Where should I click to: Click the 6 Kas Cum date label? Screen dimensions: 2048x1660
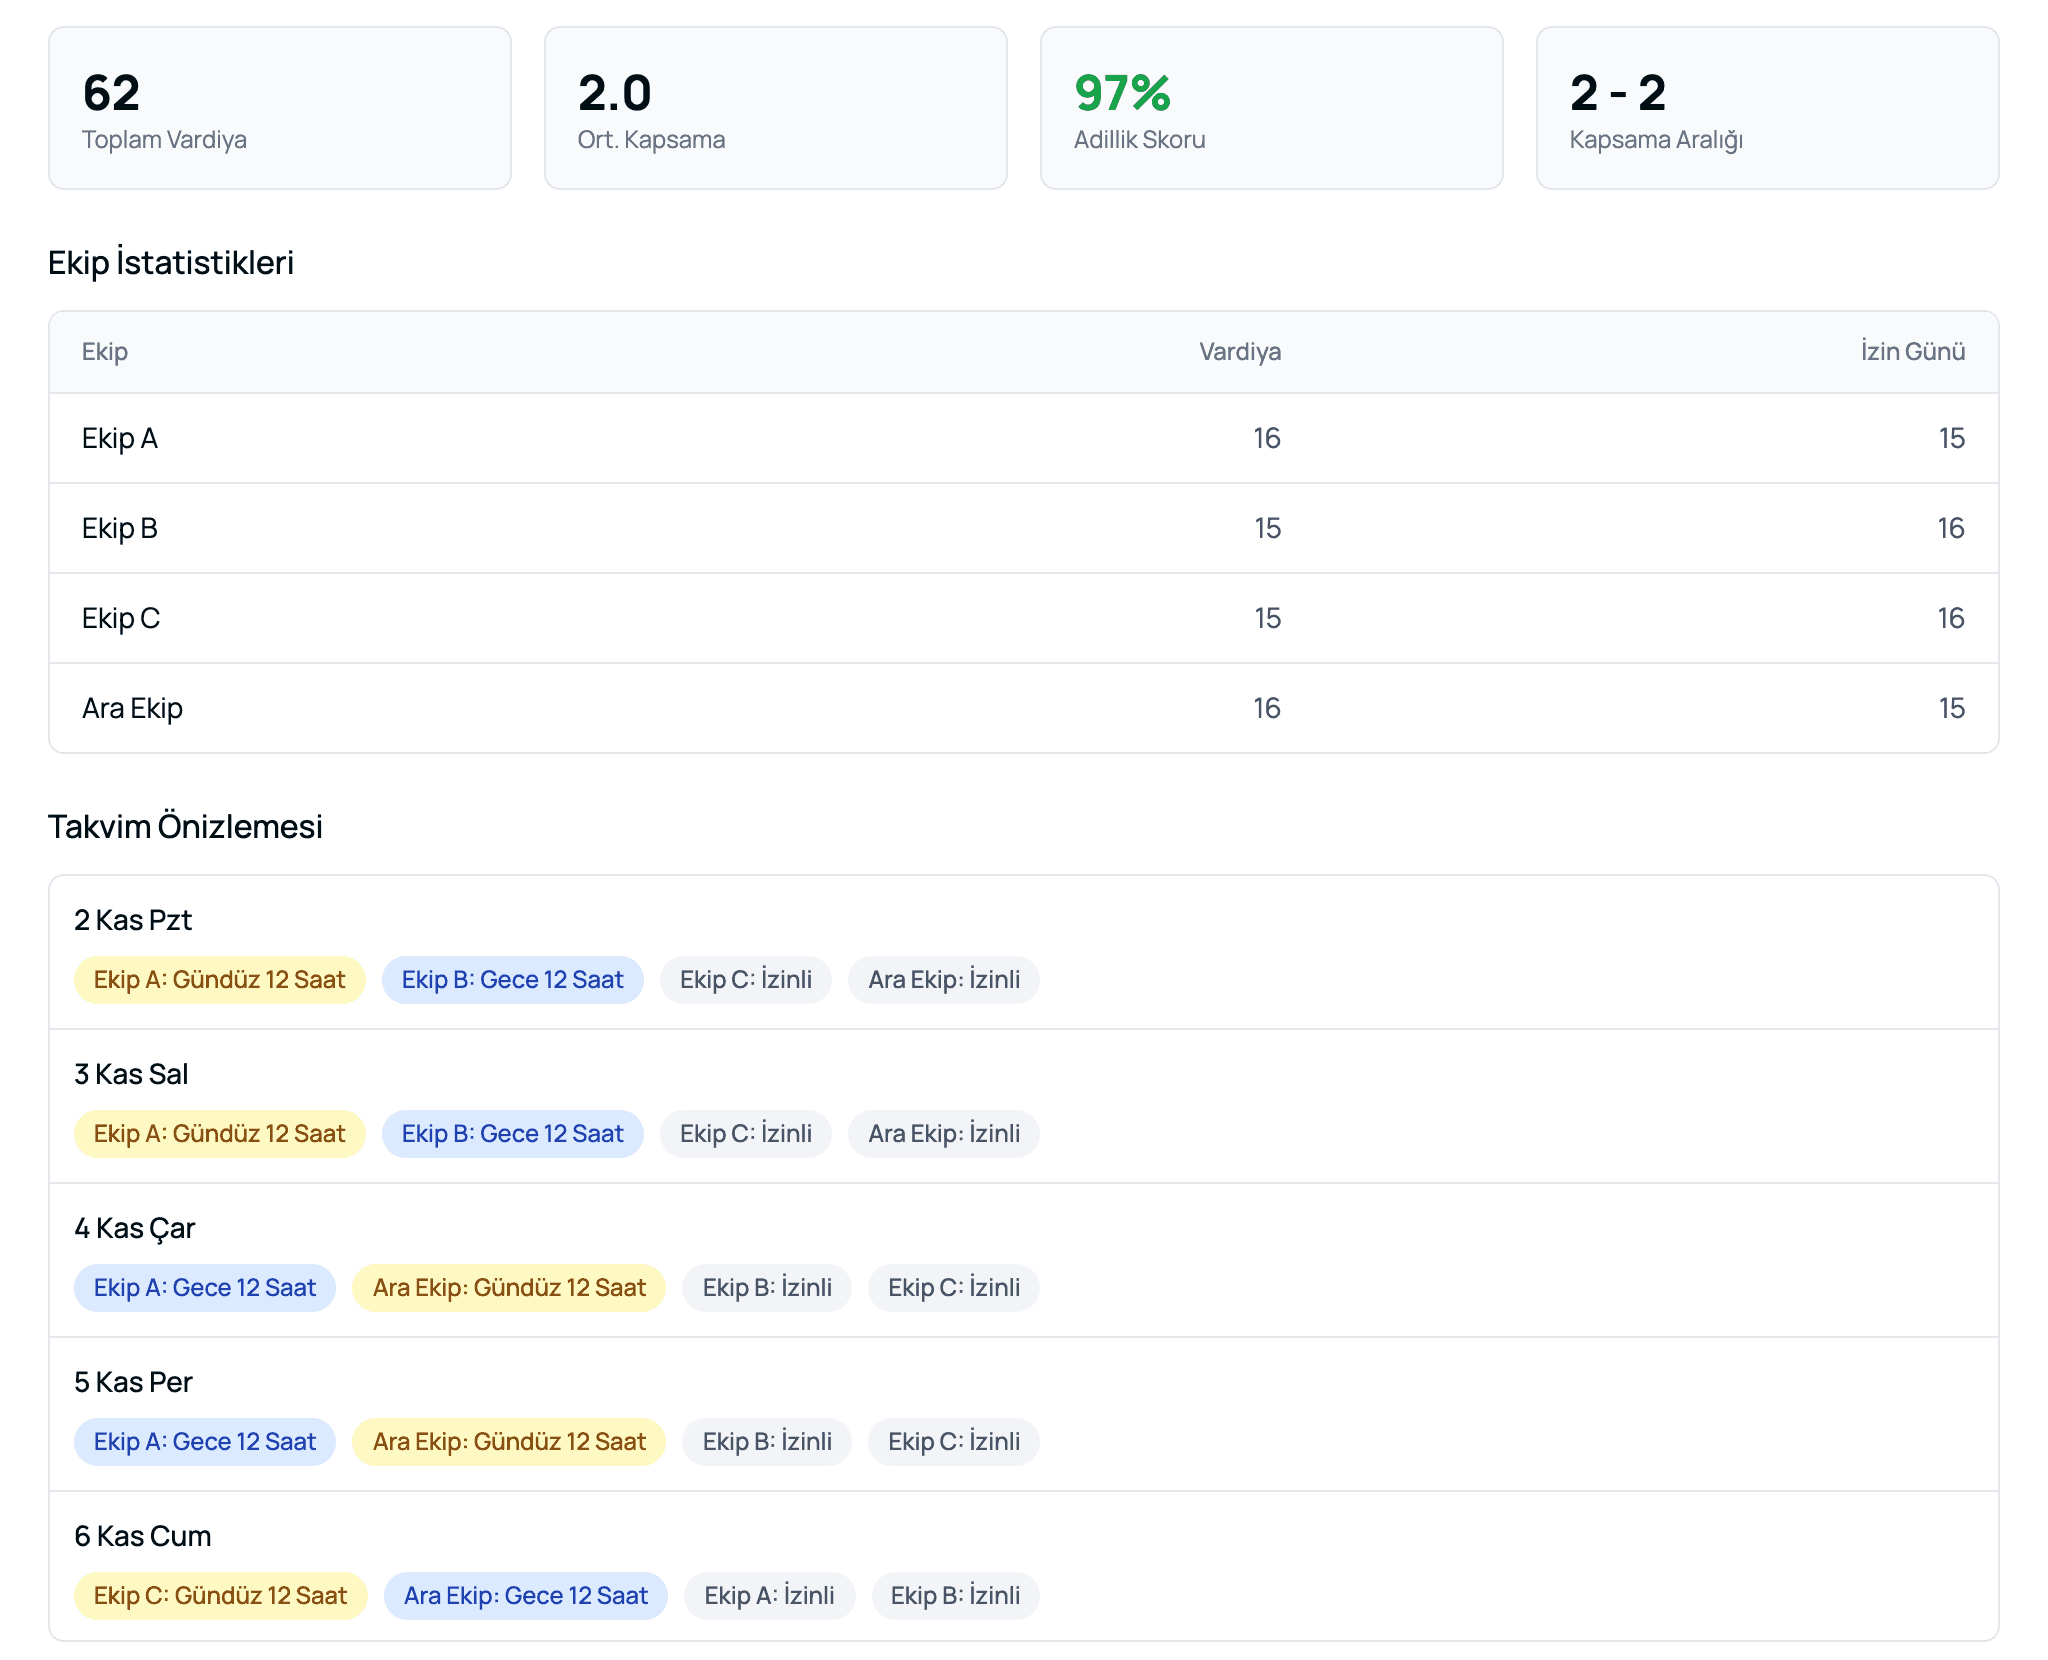143,1536
